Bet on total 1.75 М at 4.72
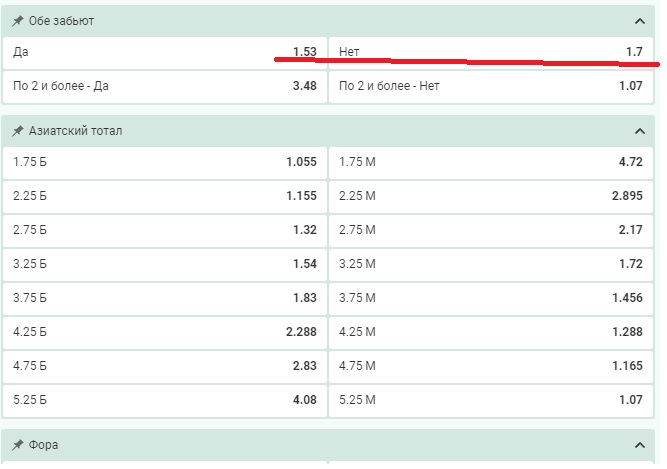 point(491,162)
